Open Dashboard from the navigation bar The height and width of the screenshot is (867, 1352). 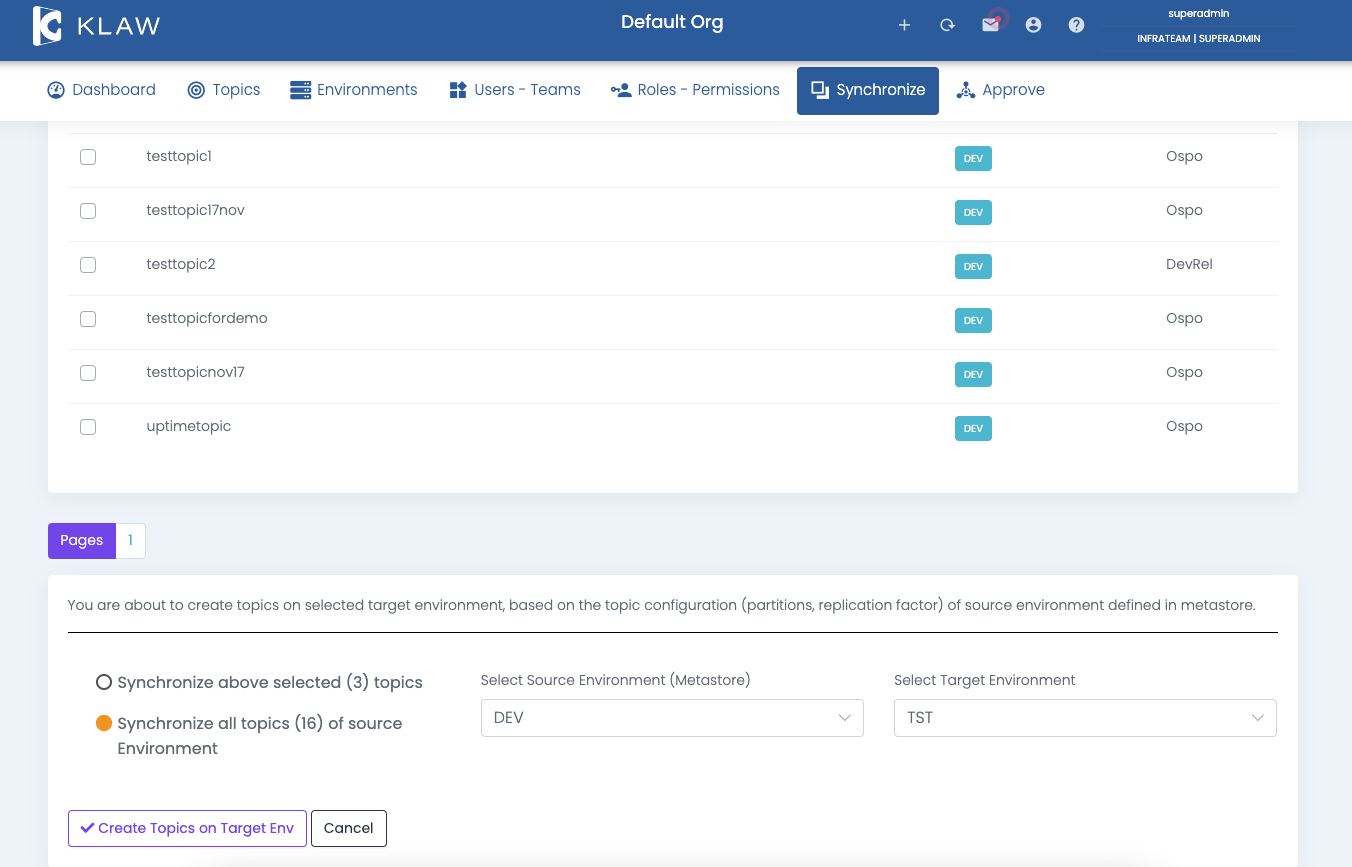102,90
